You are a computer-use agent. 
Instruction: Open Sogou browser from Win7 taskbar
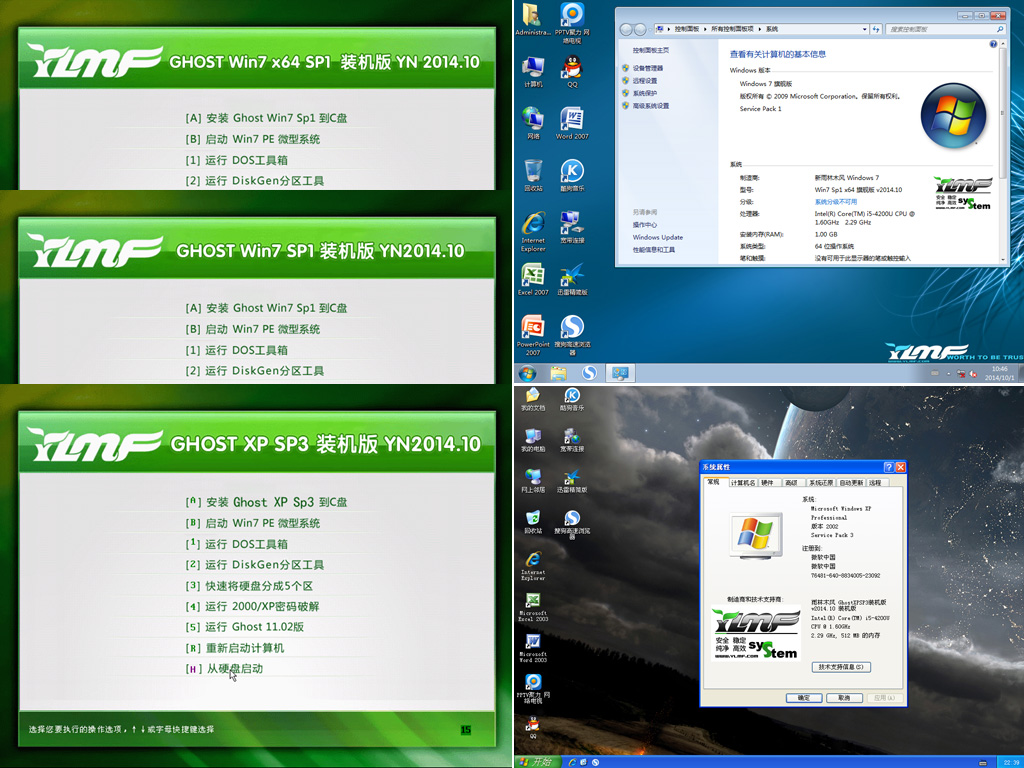[589, 373]
